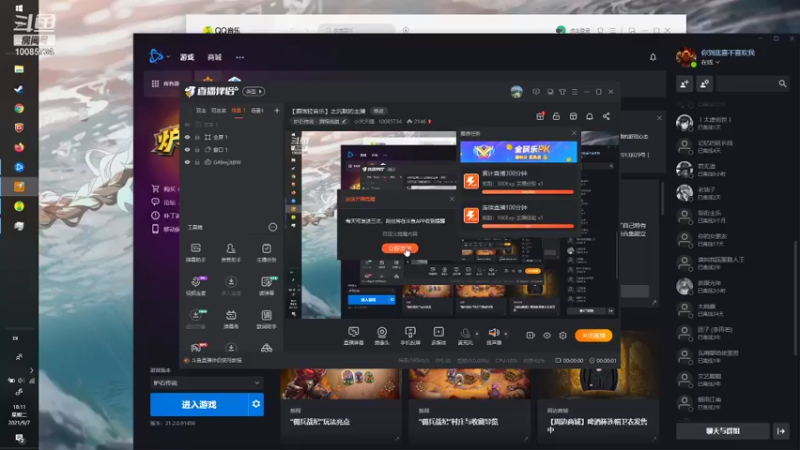Open the share icon in the room header
The image size is (800, 450).
coord(606,116)
